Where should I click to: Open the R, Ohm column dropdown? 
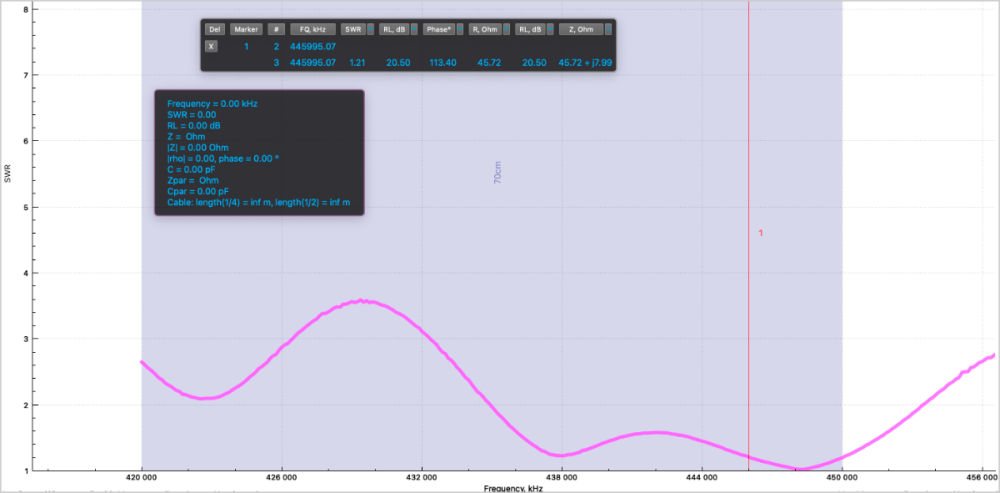(x=506, y=30)
